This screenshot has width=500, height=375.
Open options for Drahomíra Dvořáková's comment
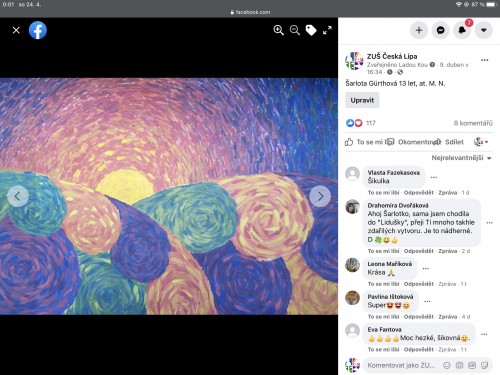(x=489, y=223)
